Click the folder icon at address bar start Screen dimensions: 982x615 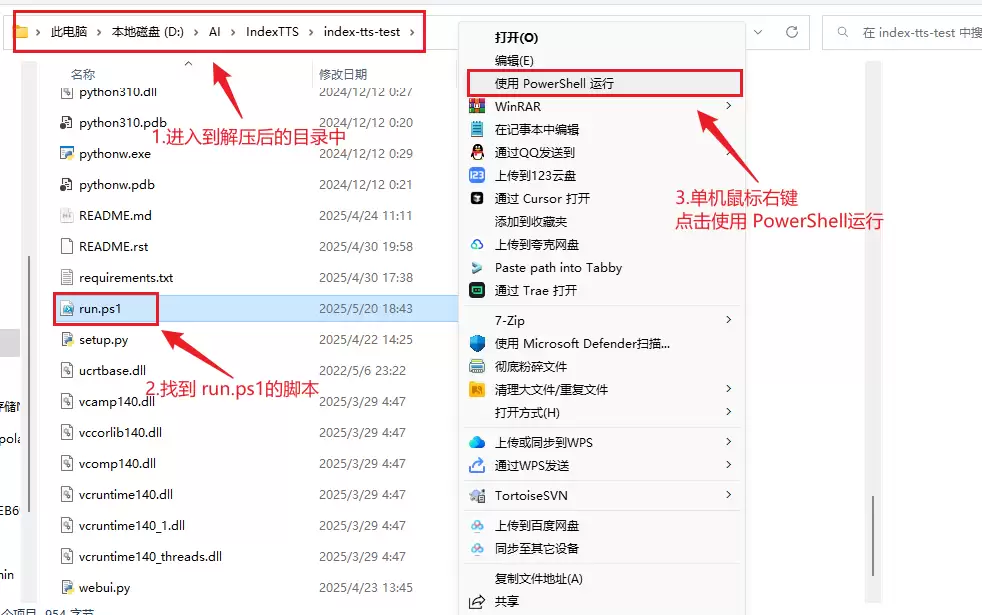[x=21, y=31]
